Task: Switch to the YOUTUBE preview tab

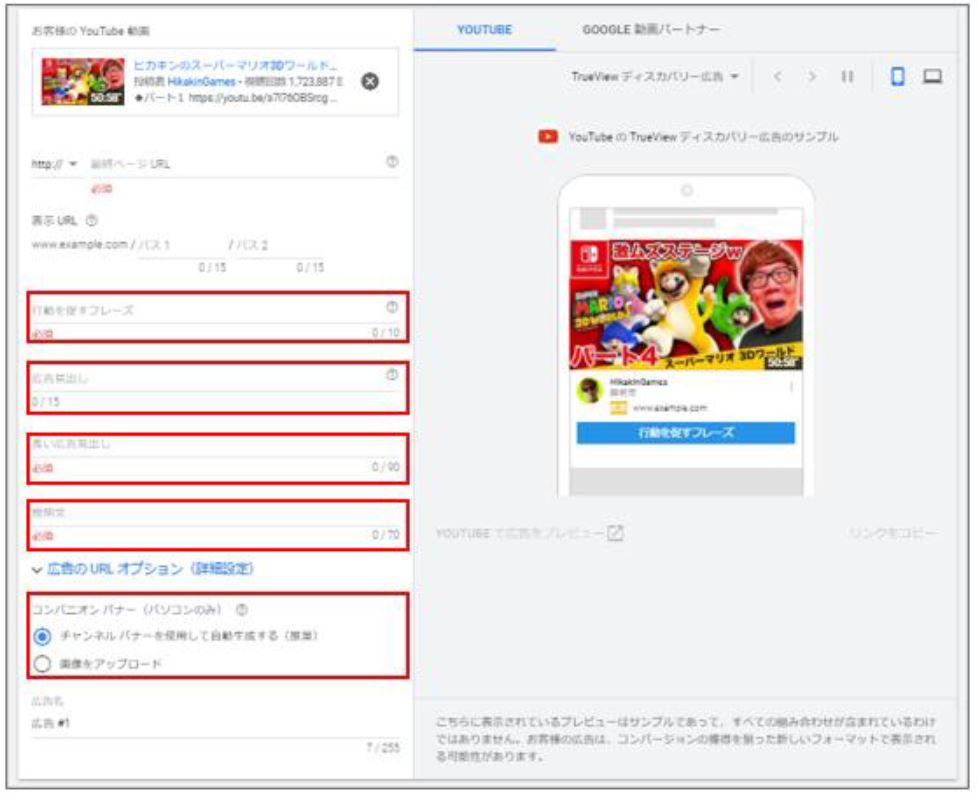Action: [x=485, y=30]
